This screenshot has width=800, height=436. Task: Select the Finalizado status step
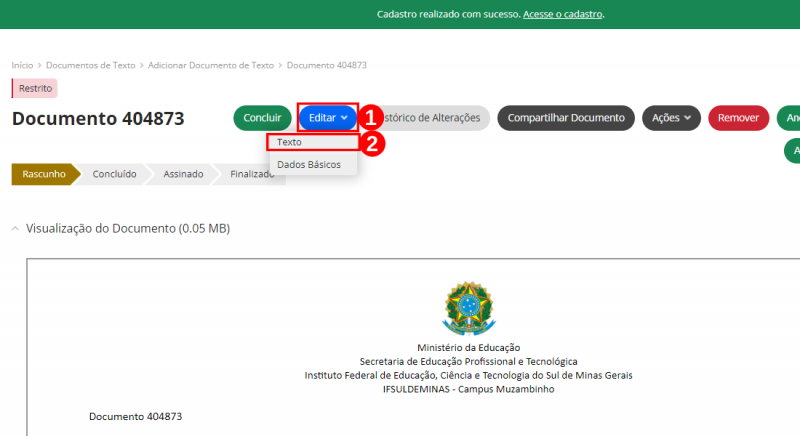click(252, 174)
